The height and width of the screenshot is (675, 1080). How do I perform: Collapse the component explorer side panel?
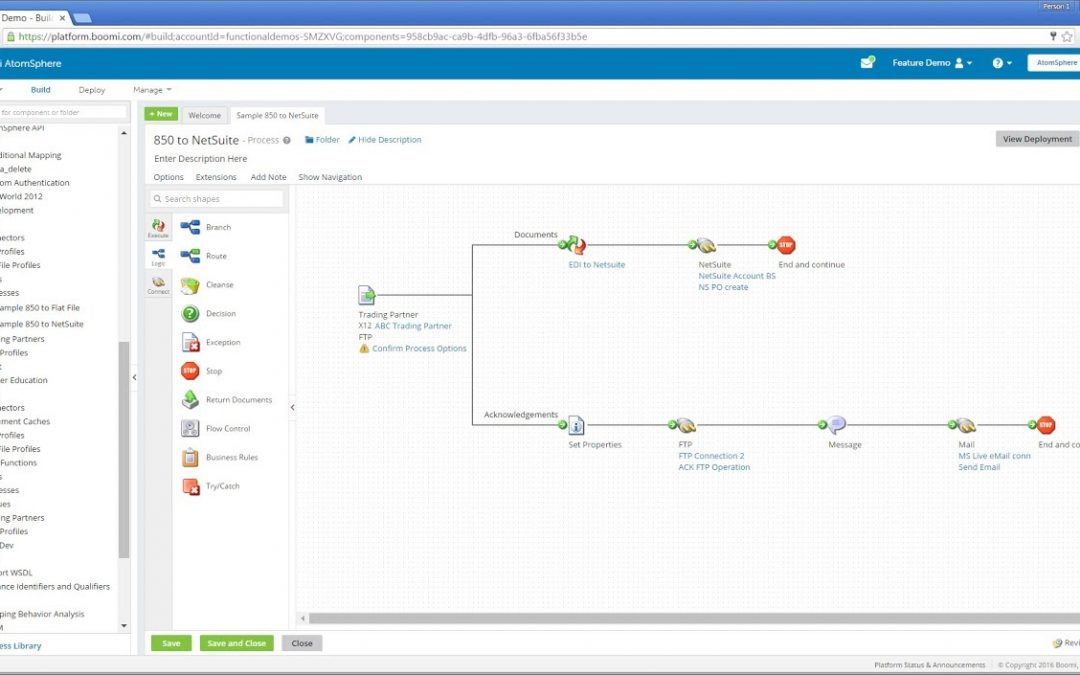[x=134, y=377]
